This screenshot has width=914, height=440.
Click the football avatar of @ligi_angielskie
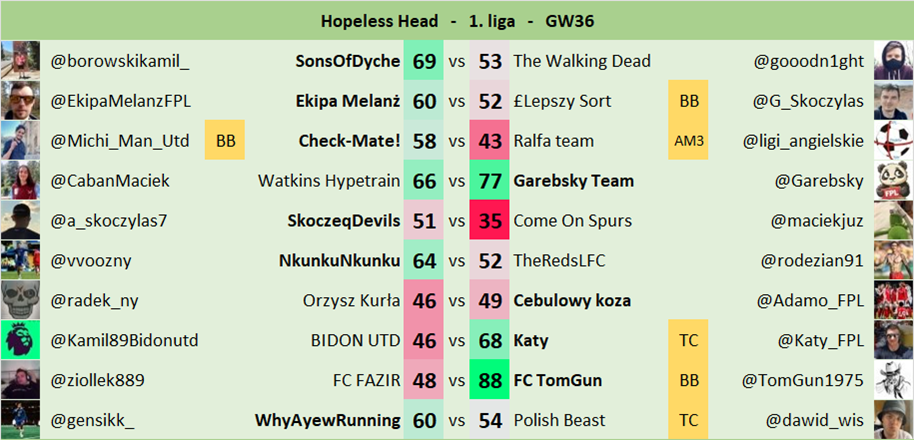(x=894, y=140)
